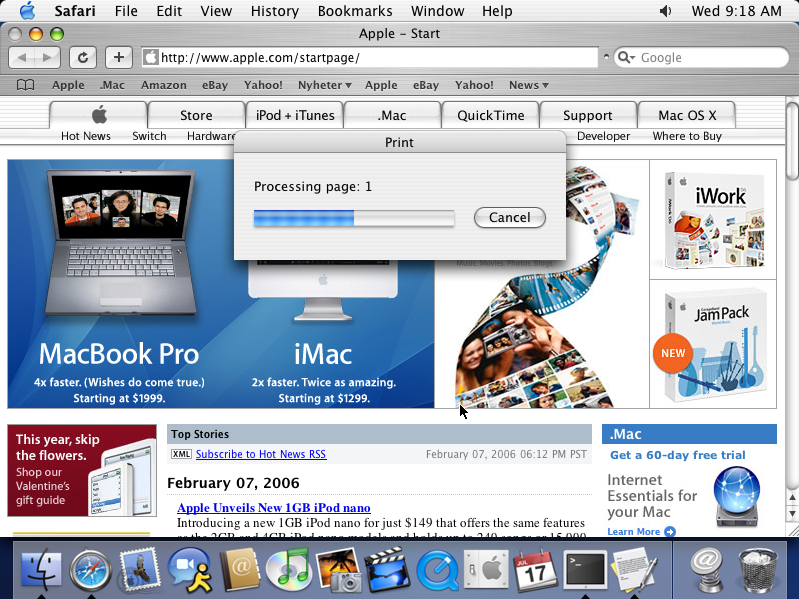Open System Preferences Dock icon
Viewport: 799px width, 599px height.
pyautogui.click(x=486, y=569)
